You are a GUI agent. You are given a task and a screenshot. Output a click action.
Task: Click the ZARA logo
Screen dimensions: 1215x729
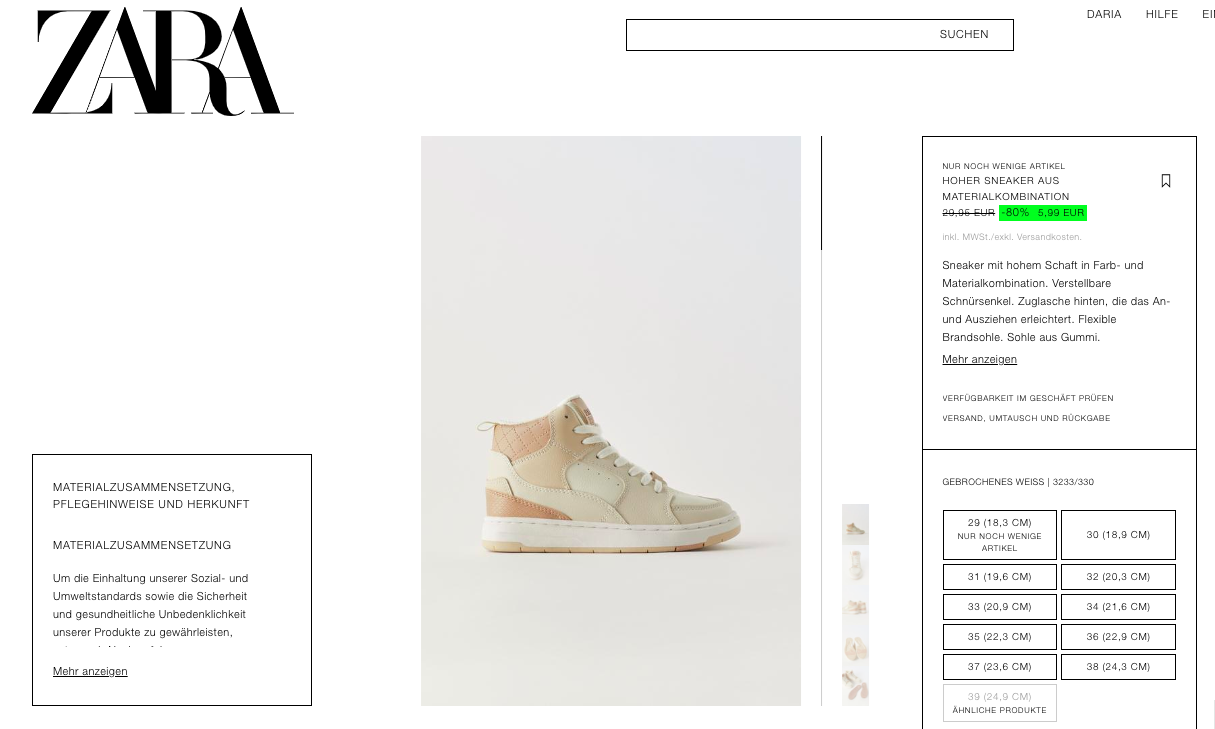pyautogui.click(x=163, y=61)
